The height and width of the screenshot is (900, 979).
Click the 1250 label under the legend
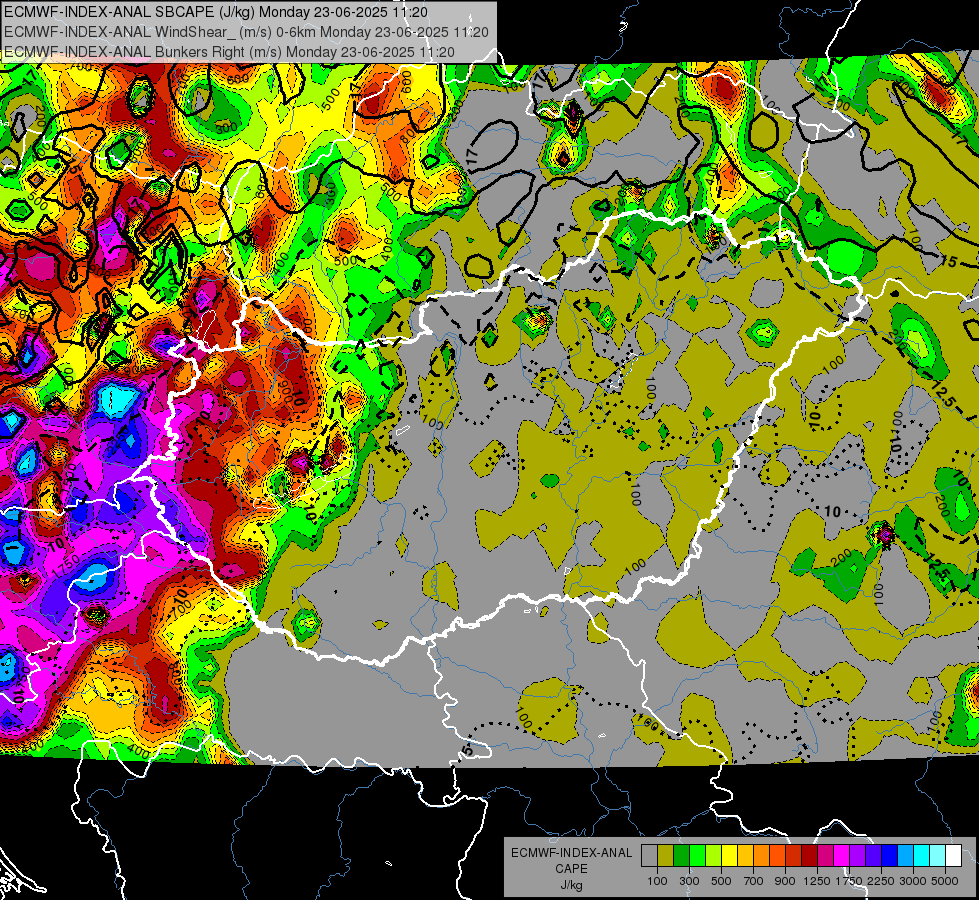817,881
